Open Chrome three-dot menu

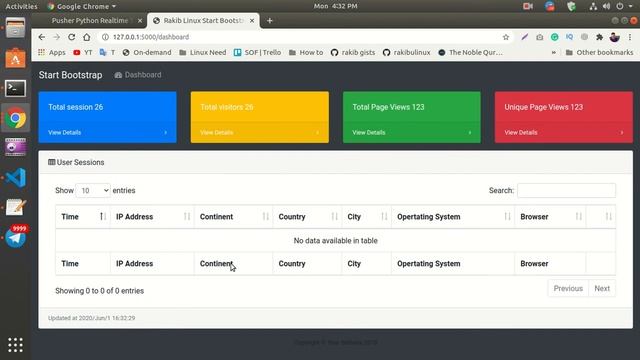[630, 37]
